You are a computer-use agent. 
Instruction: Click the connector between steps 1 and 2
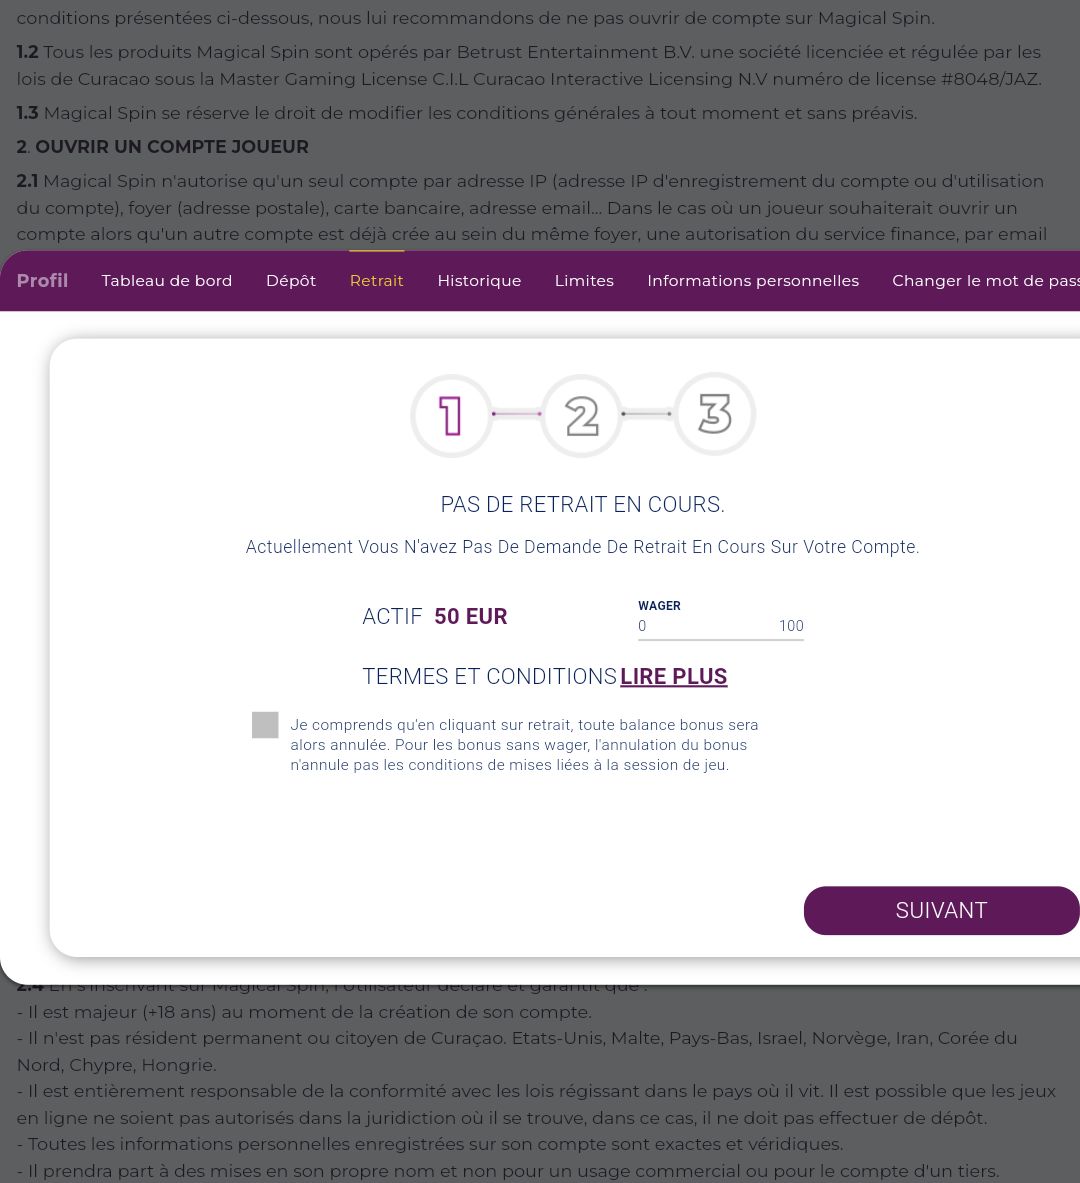[517, 413]
